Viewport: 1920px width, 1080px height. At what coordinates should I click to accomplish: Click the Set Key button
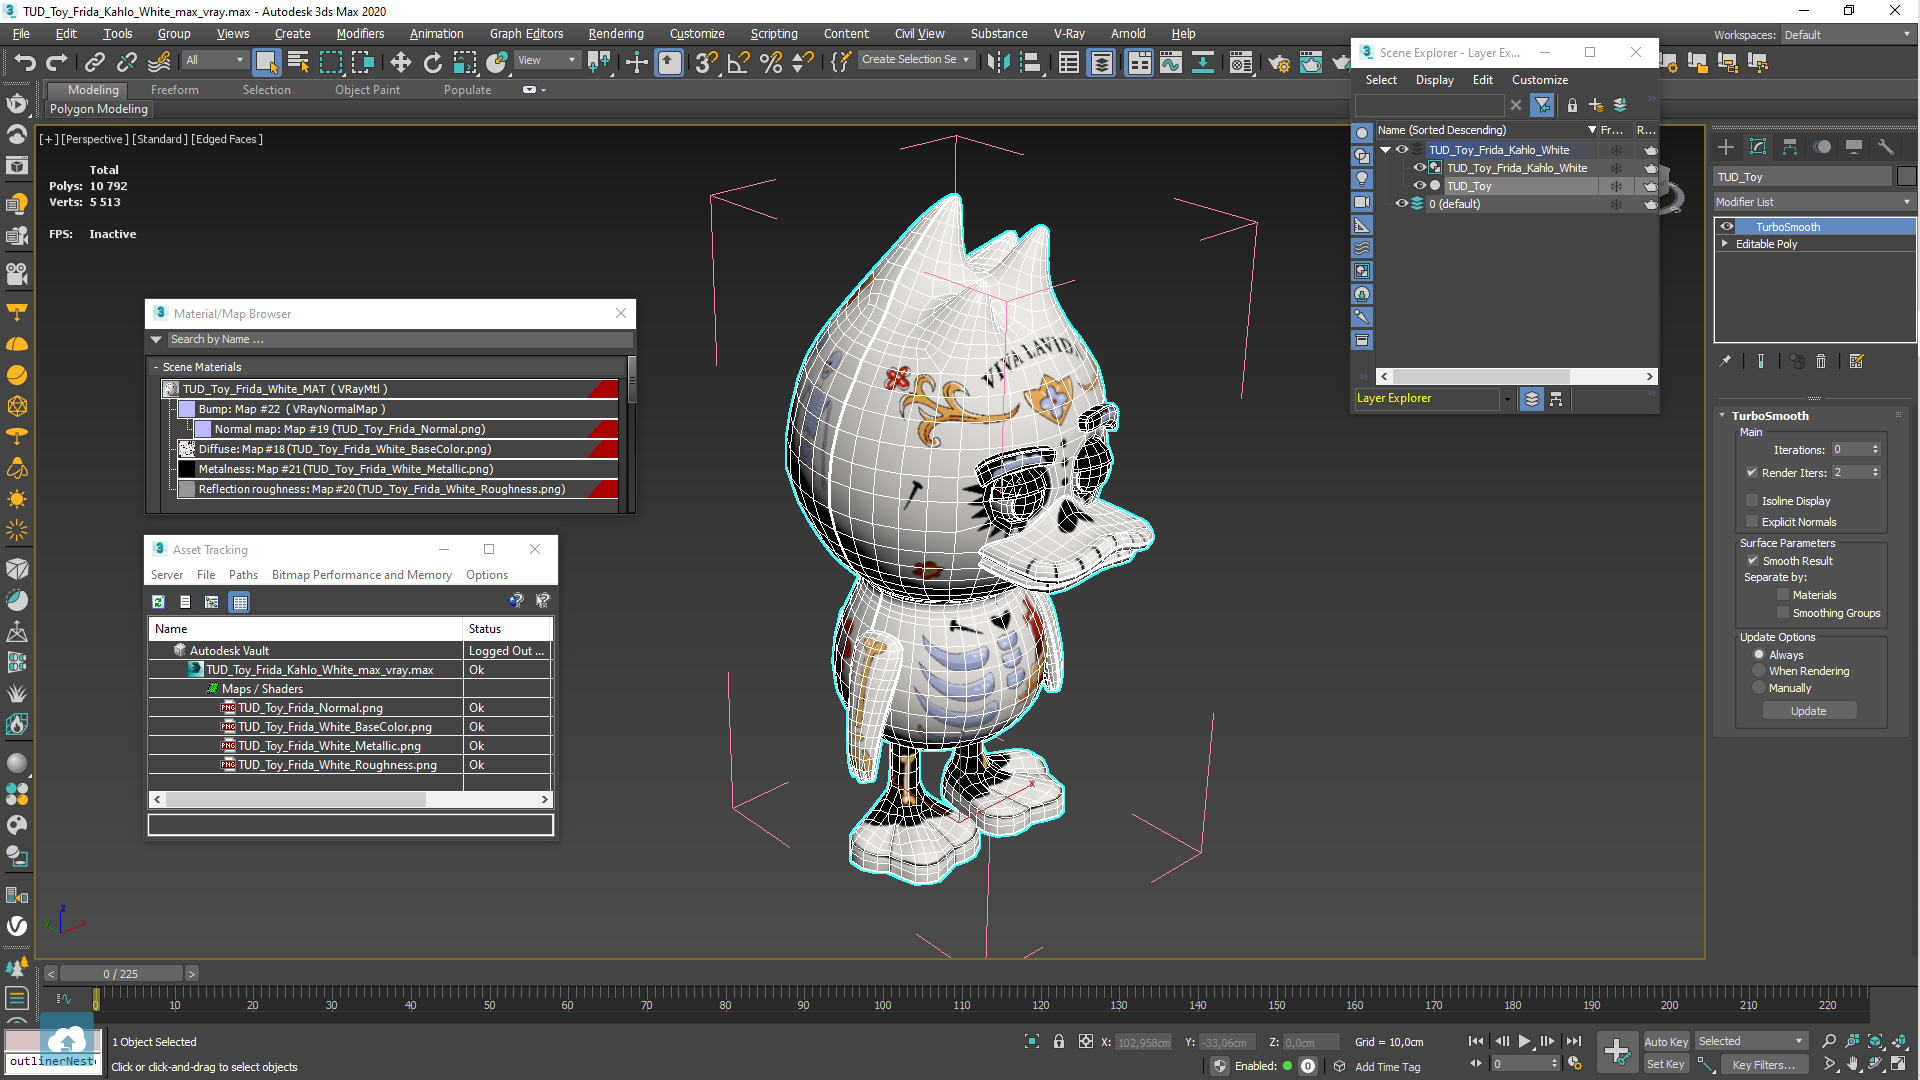(1665, 1065)
